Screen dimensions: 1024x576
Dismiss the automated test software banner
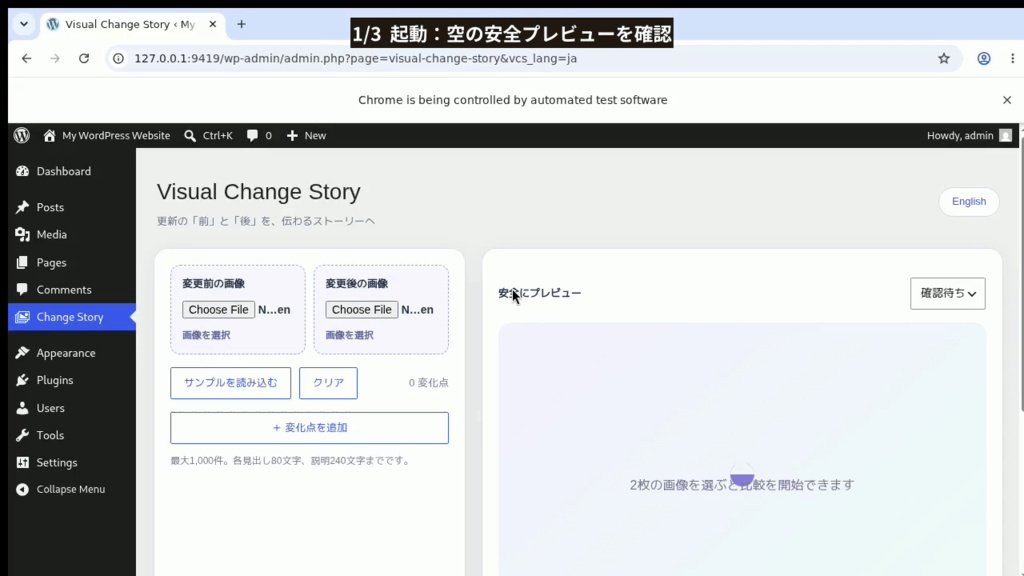pyautogui.click(x=1006, y=100)
